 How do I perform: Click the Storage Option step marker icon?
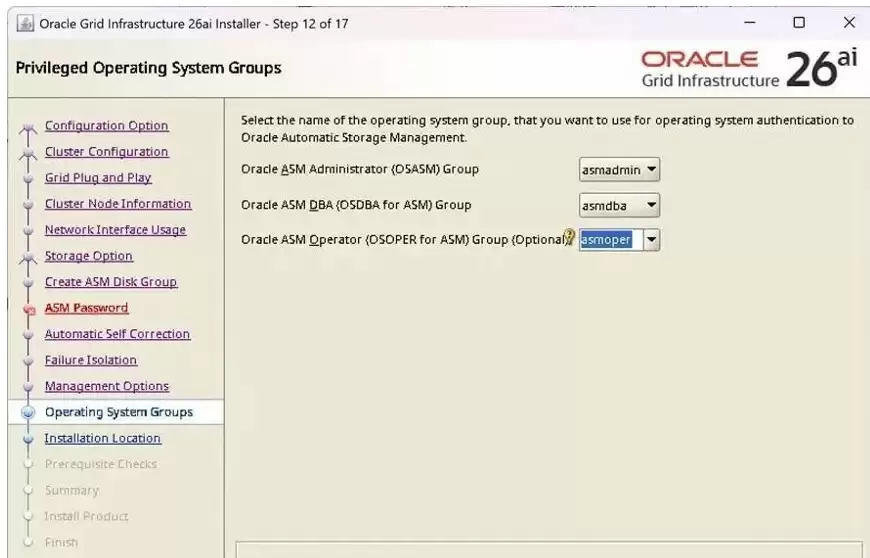(x=28, y=258)
